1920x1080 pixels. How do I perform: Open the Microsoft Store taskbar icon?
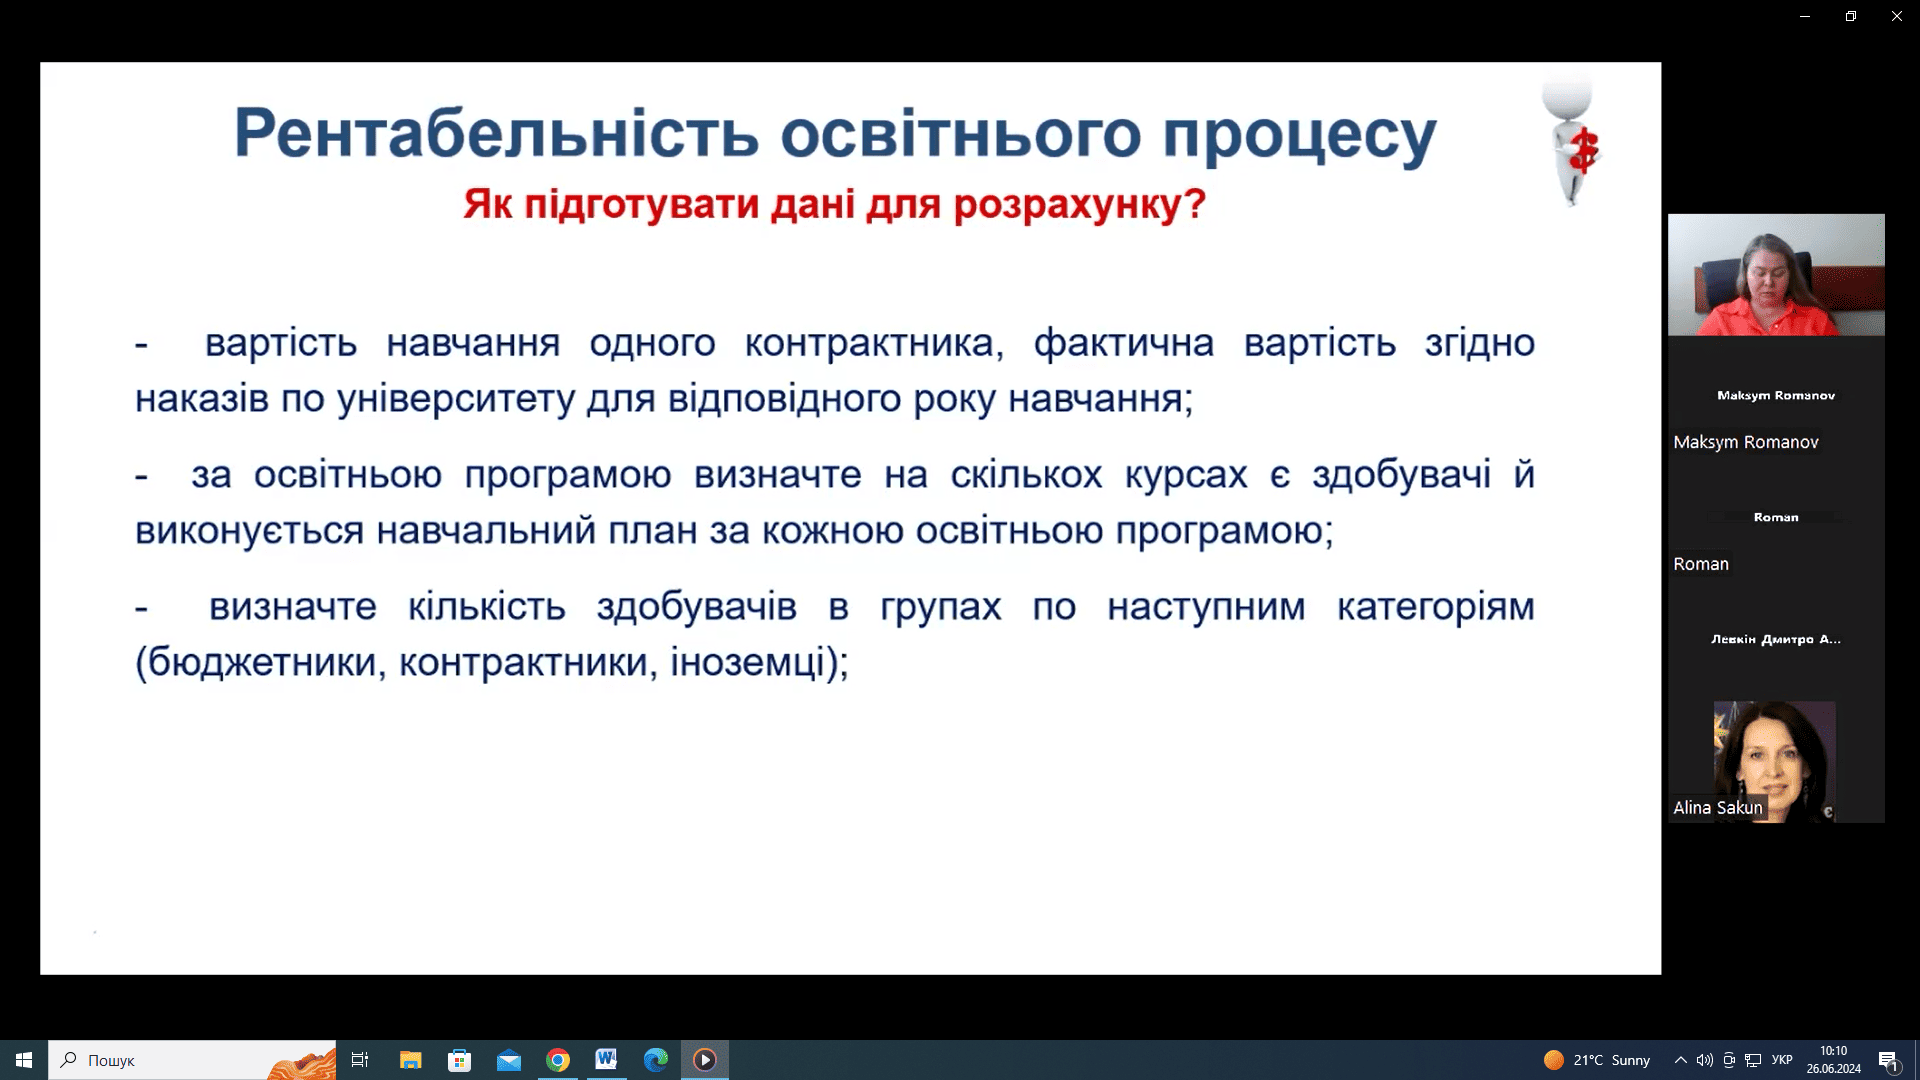pos(459,1060)
